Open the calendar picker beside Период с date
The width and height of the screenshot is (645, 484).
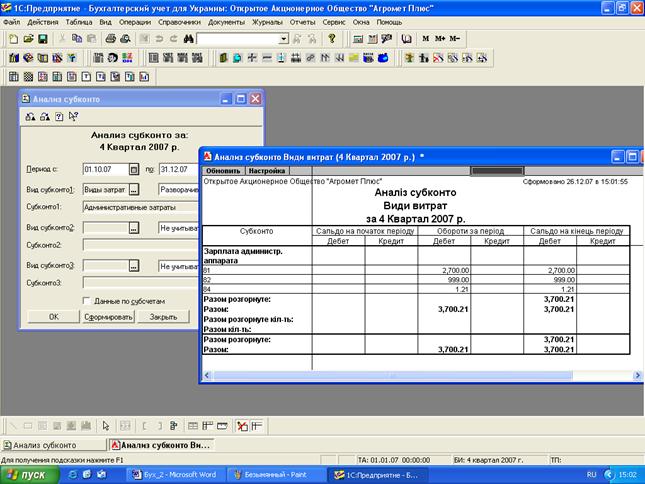click(x=134, y=169)
